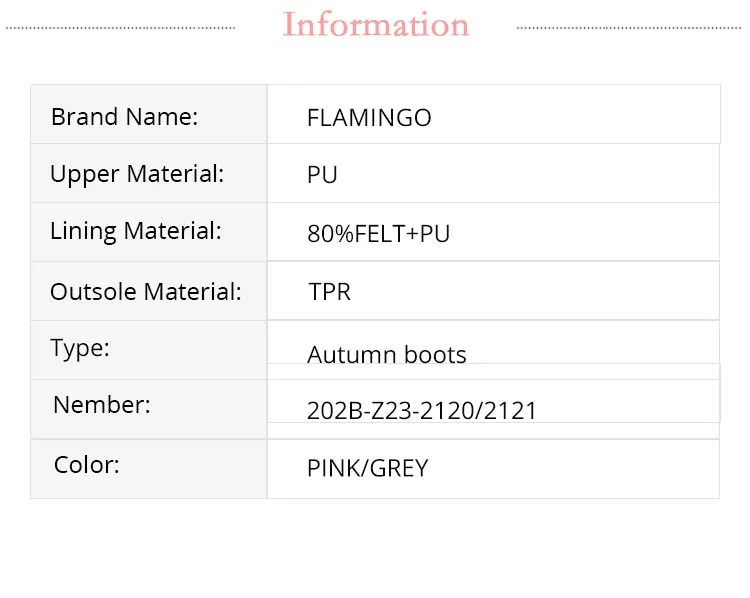Click the Upper Material label

[137, 174]
